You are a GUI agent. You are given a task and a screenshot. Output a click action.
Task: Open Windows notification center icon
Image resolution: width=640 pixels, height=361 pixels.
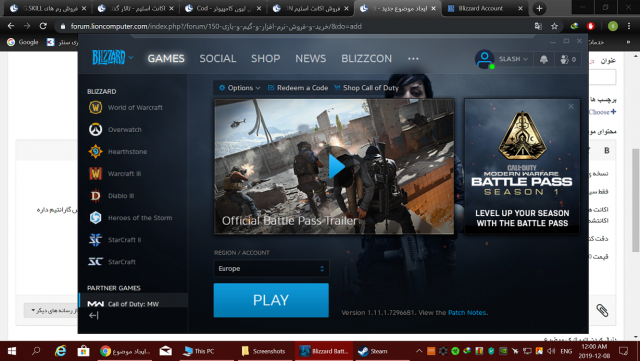click(623, 351)
